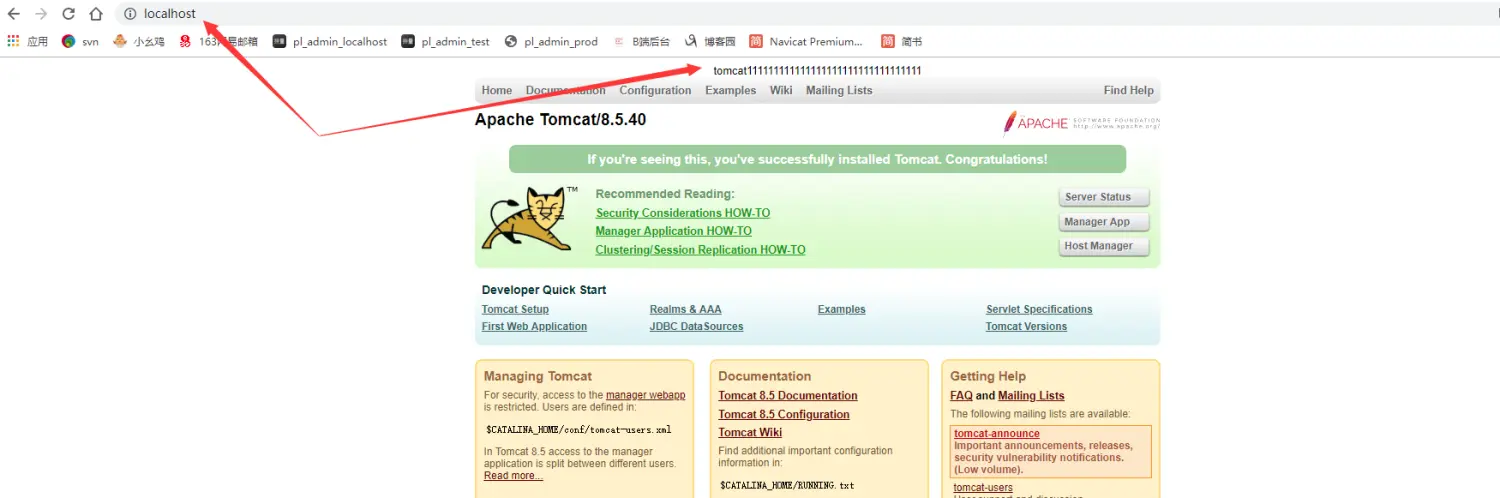The height and width of the screenshot is (498, 1500).
Task: Open the JDBC DataSources link
Action: pyautogui.click(x=696, y=327)
